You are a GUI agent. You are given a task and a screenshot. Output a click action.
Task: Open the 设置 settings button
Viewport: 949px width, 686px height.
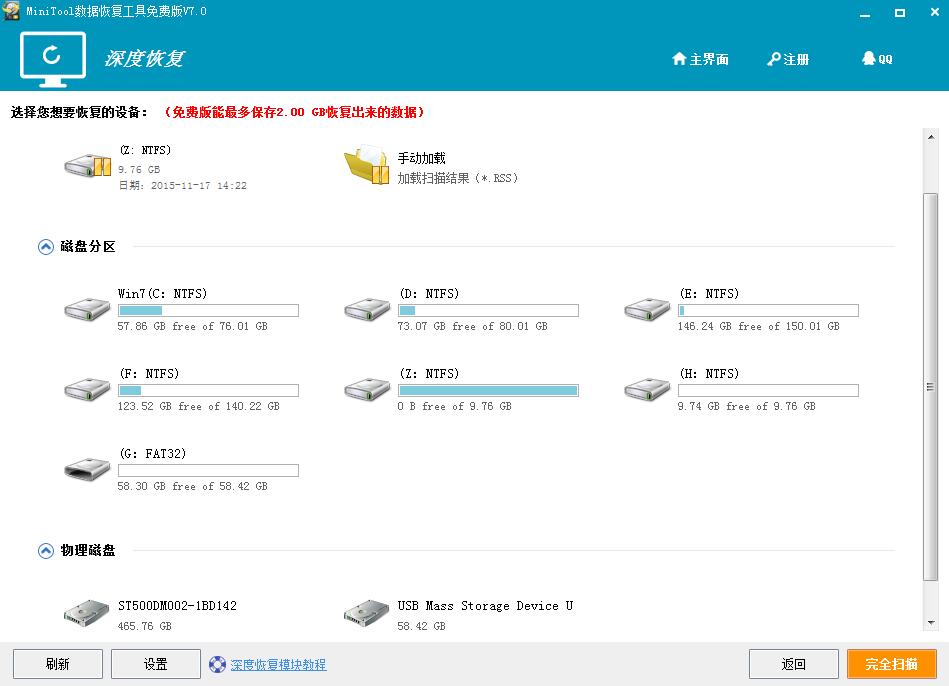(156, 664)
